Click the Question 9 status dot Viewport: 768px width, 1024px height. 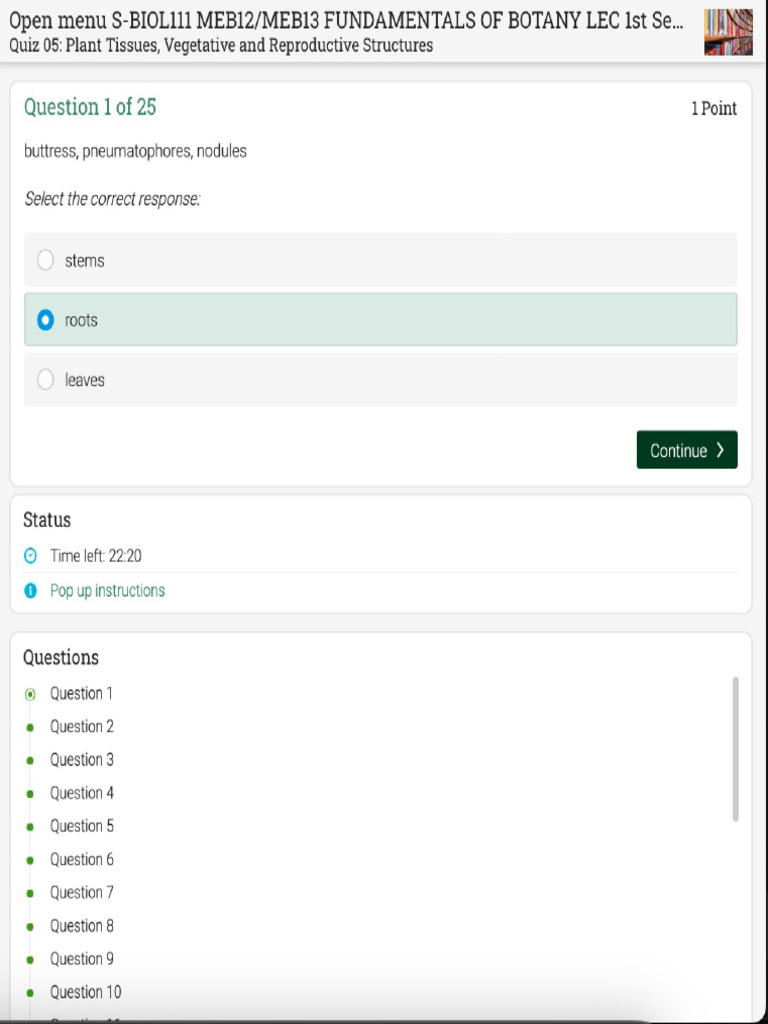coord(31,959)
